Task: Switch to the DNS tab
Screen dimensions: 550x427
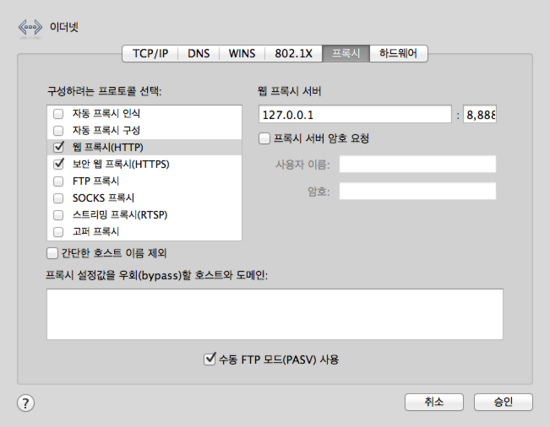Action: coord(199,53)
